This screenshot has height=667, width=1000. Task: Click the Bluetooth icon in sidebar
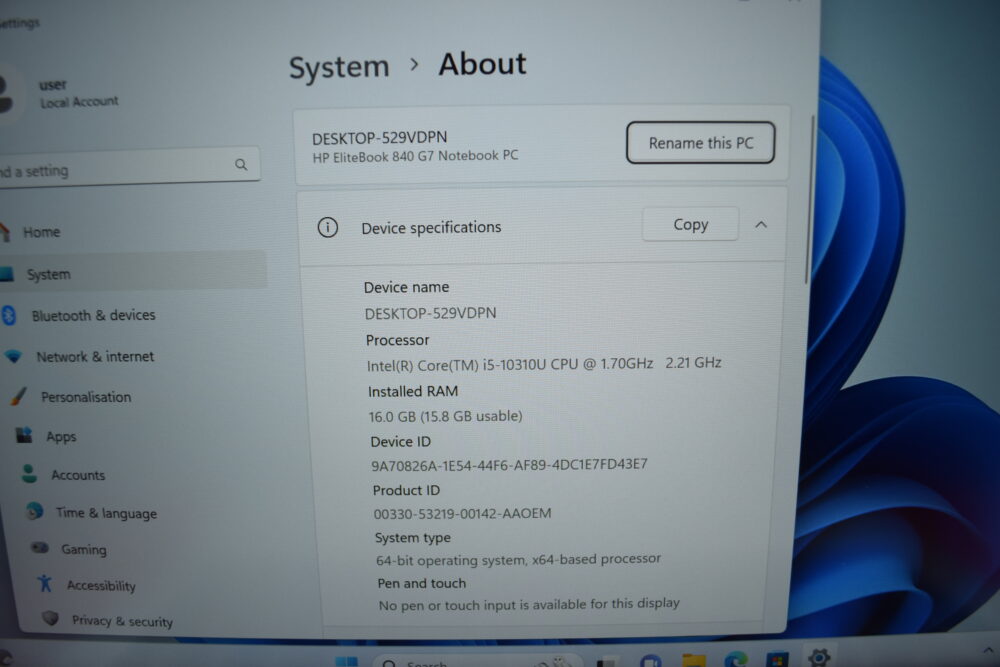tap(9, 315)
